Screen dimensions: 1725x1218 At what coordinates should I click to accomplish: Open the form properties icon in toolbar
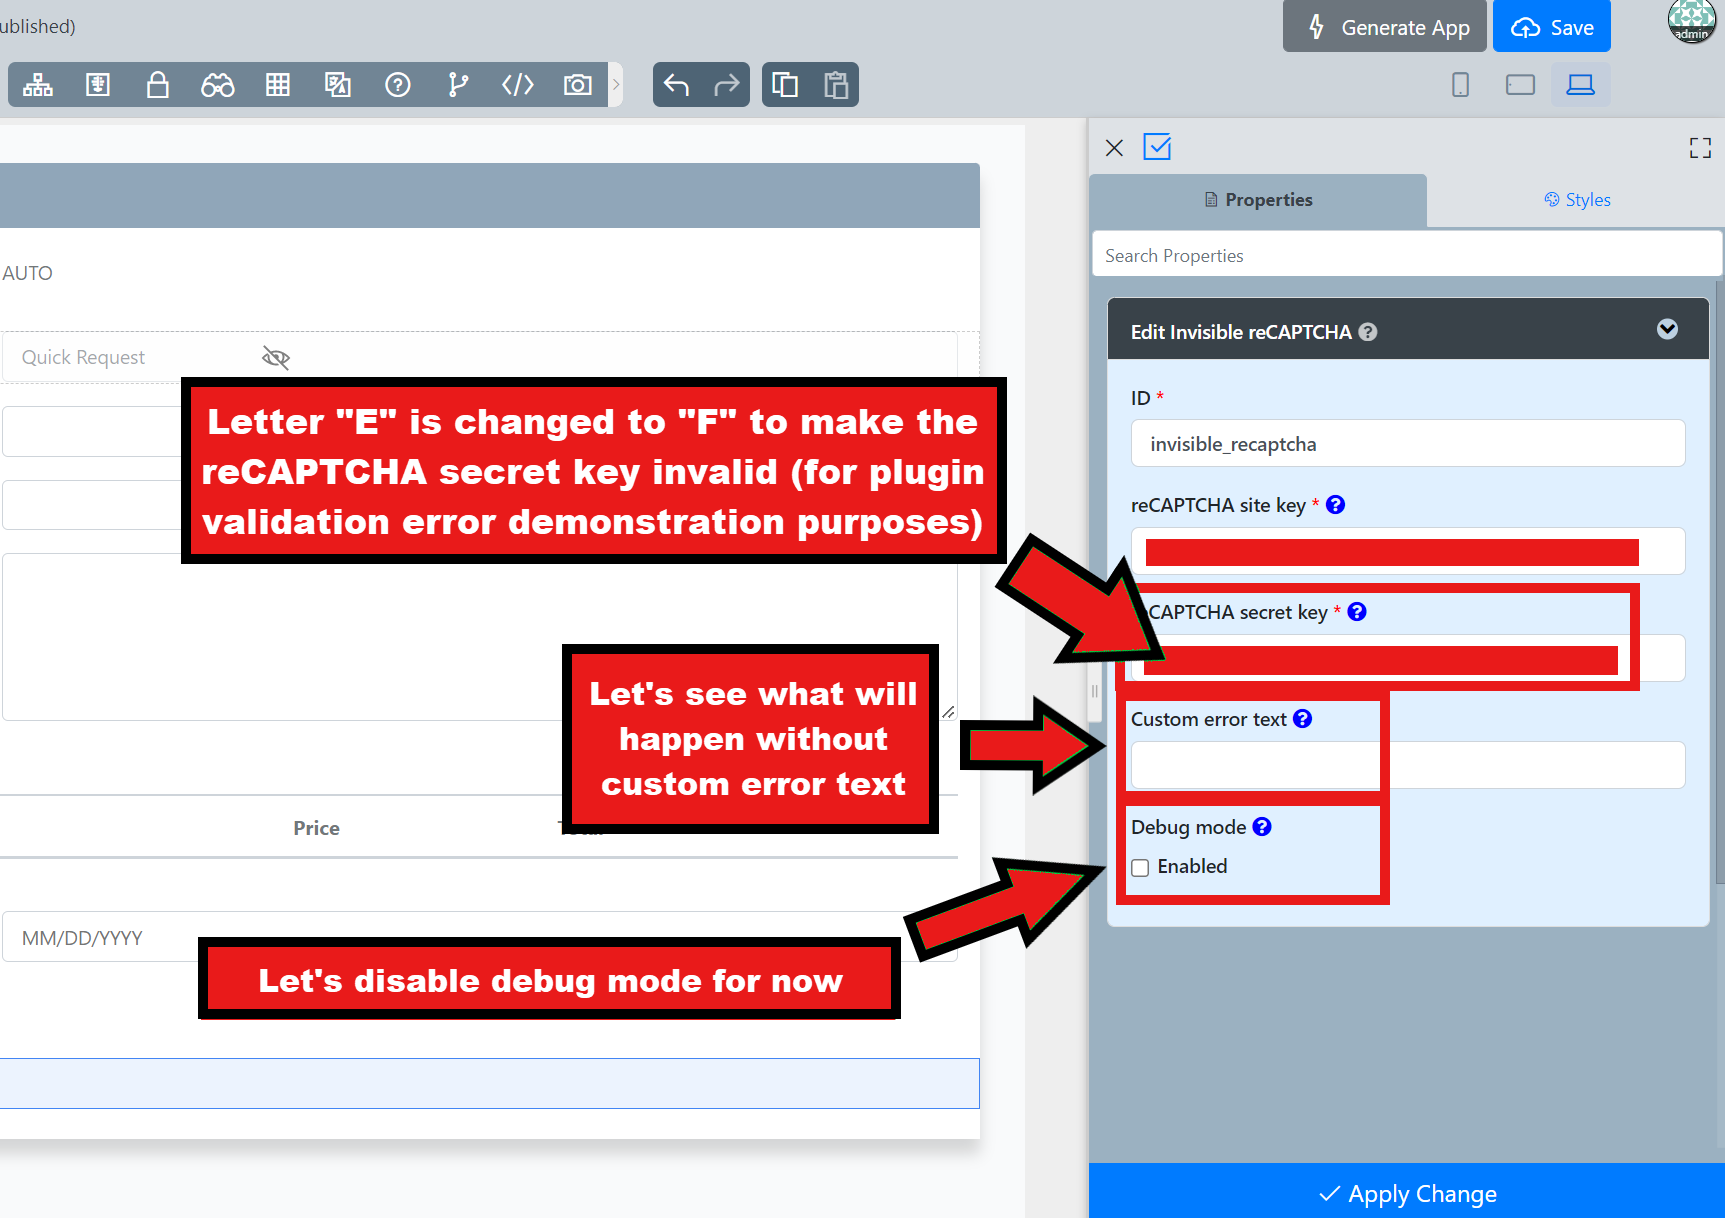(98, 85)
